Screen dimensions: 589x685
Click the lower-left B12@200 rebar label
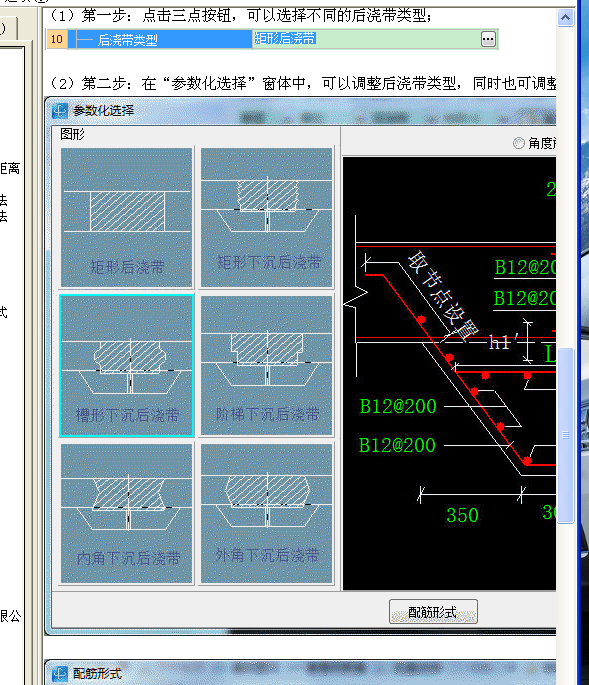tap(397, 445)
